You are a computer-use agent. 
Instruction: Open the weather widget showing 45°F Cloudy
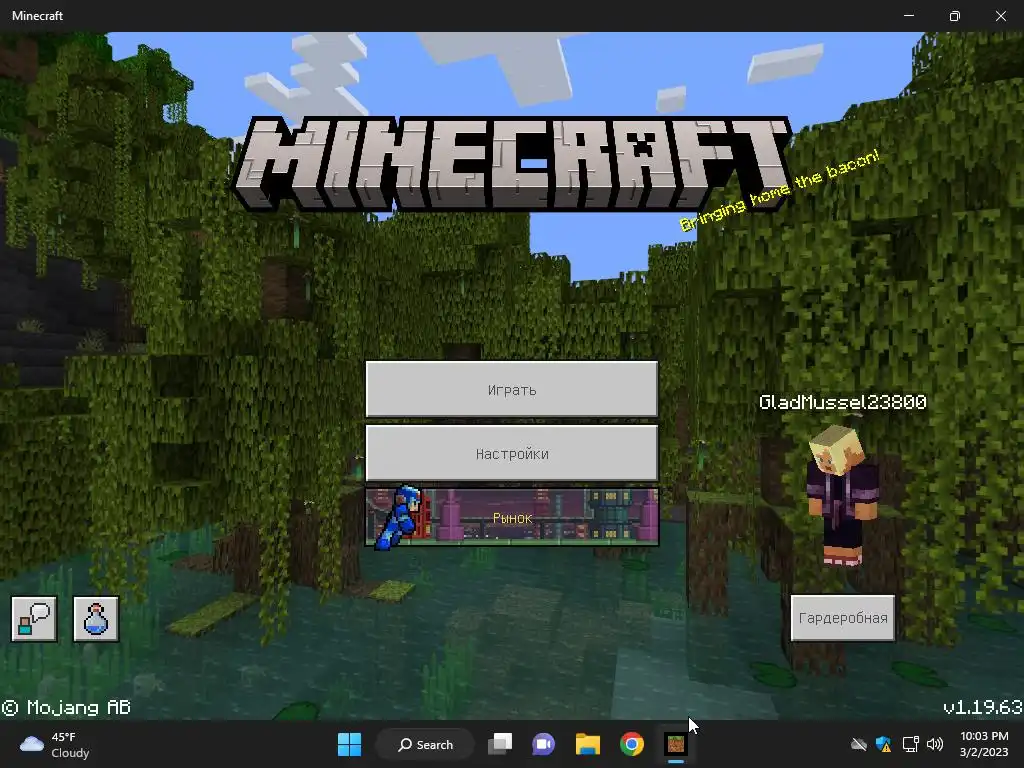(x=55, y=744)
